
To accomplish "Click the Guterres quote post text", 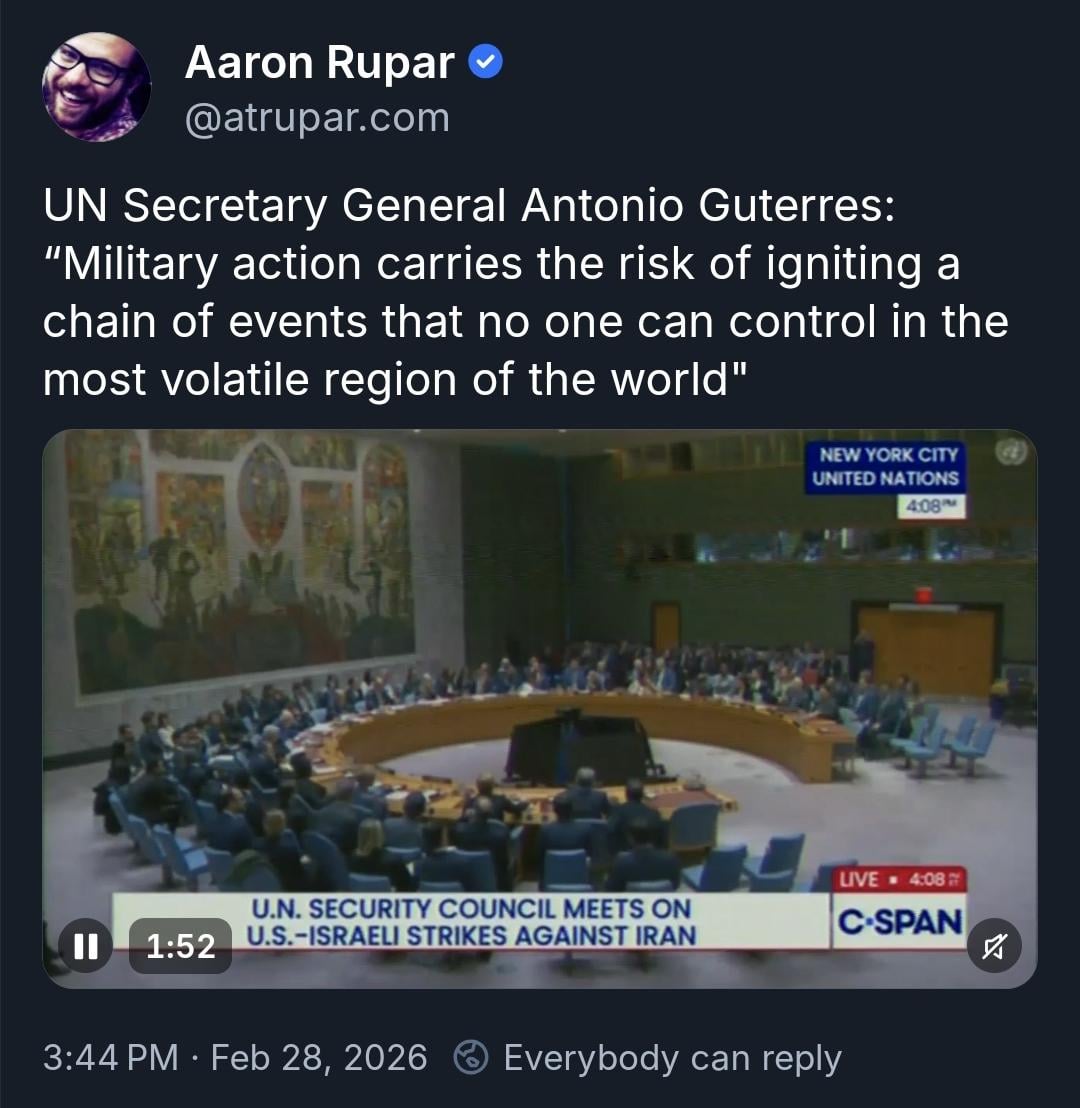I will [x=525, y=292].
